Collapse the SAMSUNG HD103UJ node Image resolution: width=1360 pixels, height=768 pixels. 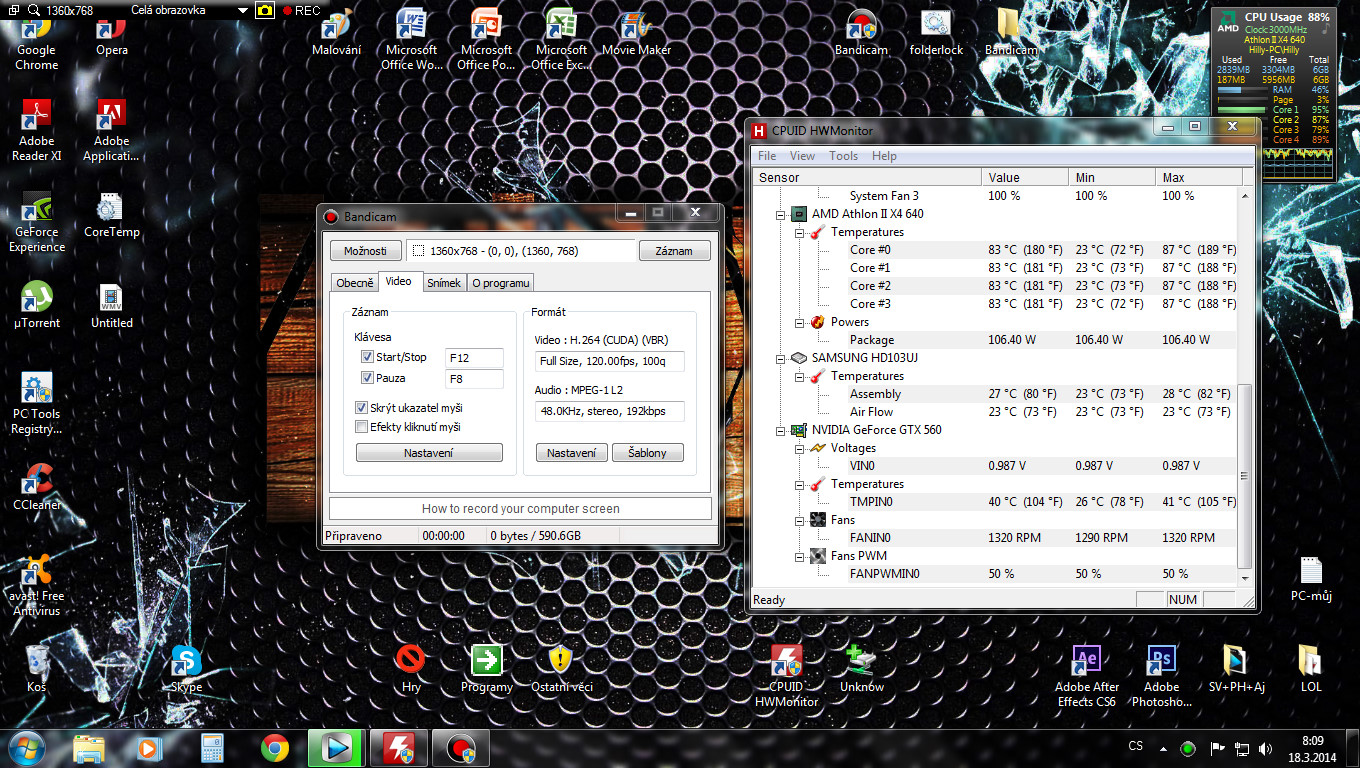[782, 358]
